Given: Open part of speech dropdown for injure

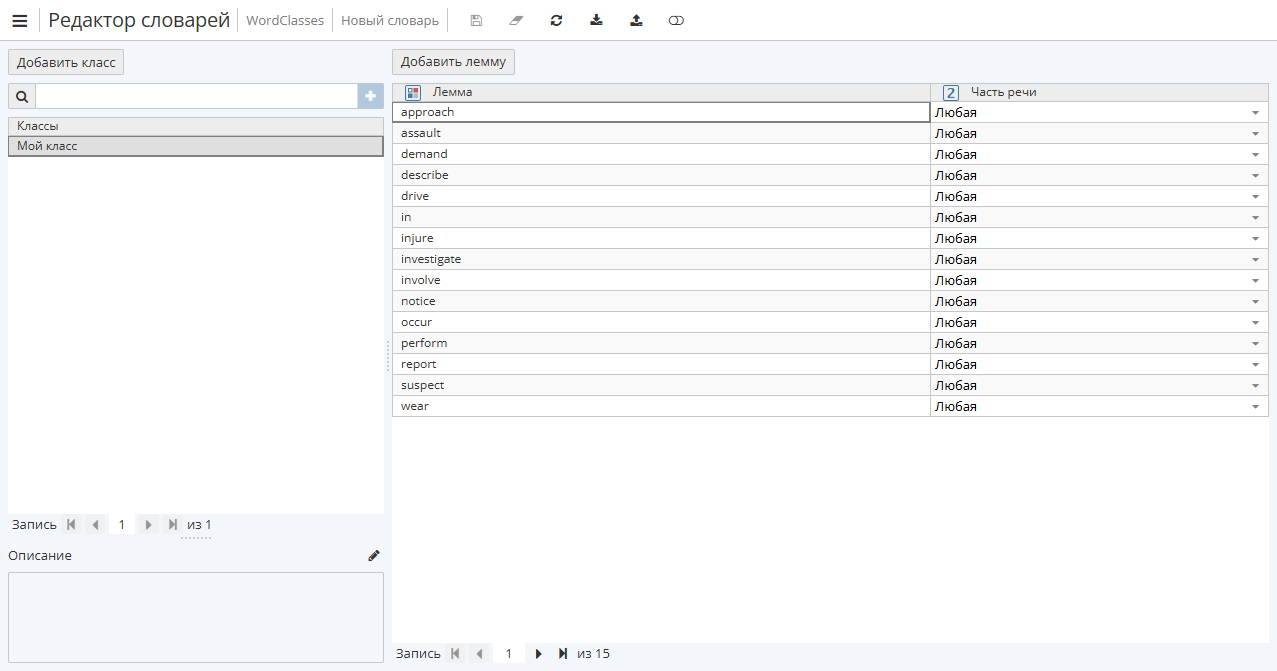Looking at the screenshot, I should click(1255, 239).
